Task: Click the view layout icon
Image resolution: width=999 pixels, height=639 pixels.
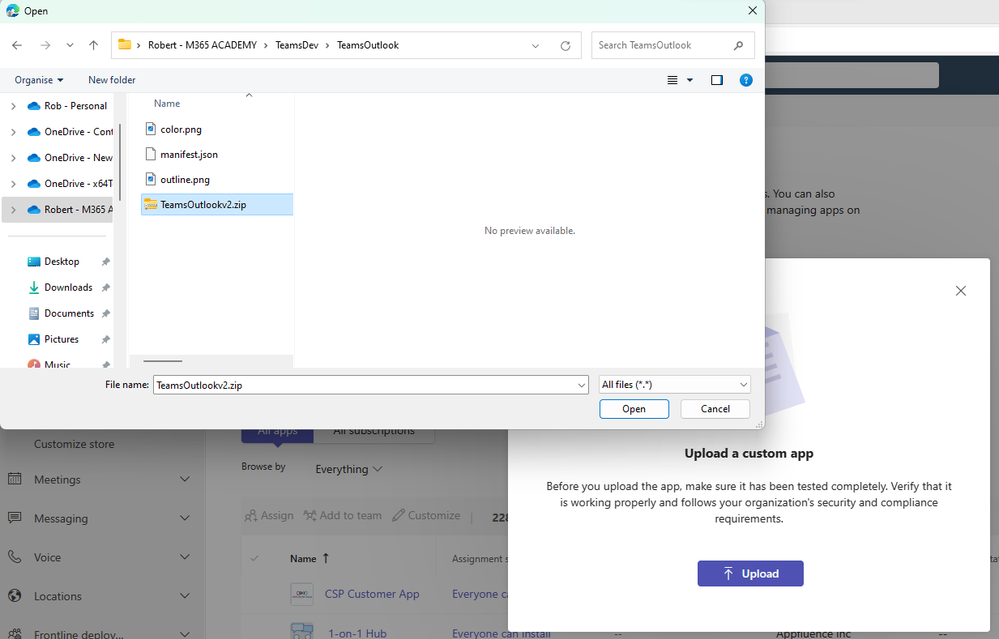Action: coord(672,80)
